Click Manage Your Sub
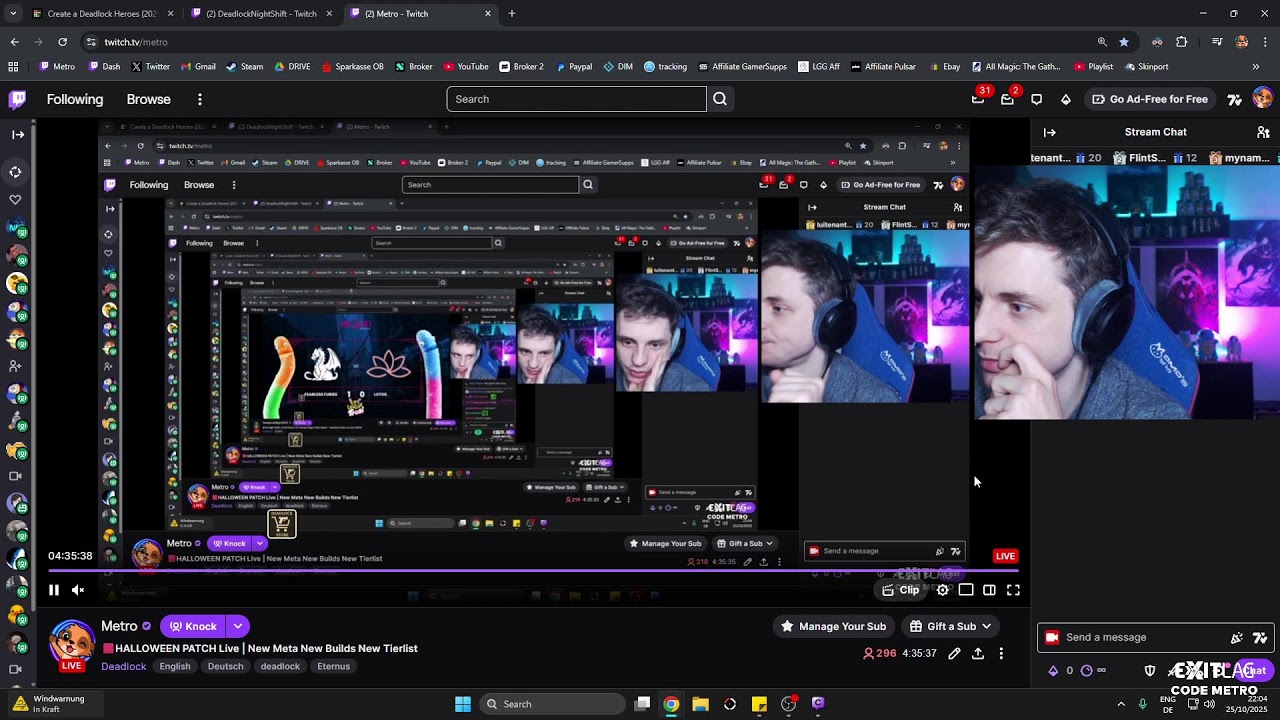1280x720 pixels. point(833,626)
